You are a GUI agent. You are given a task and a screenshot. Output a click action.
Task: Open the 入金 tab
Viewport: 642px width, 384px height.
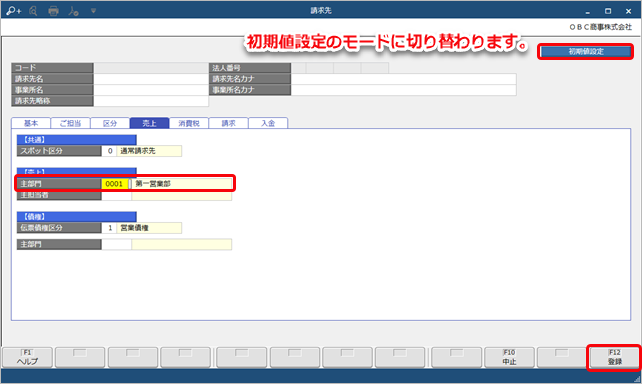(x=268, y=123)
